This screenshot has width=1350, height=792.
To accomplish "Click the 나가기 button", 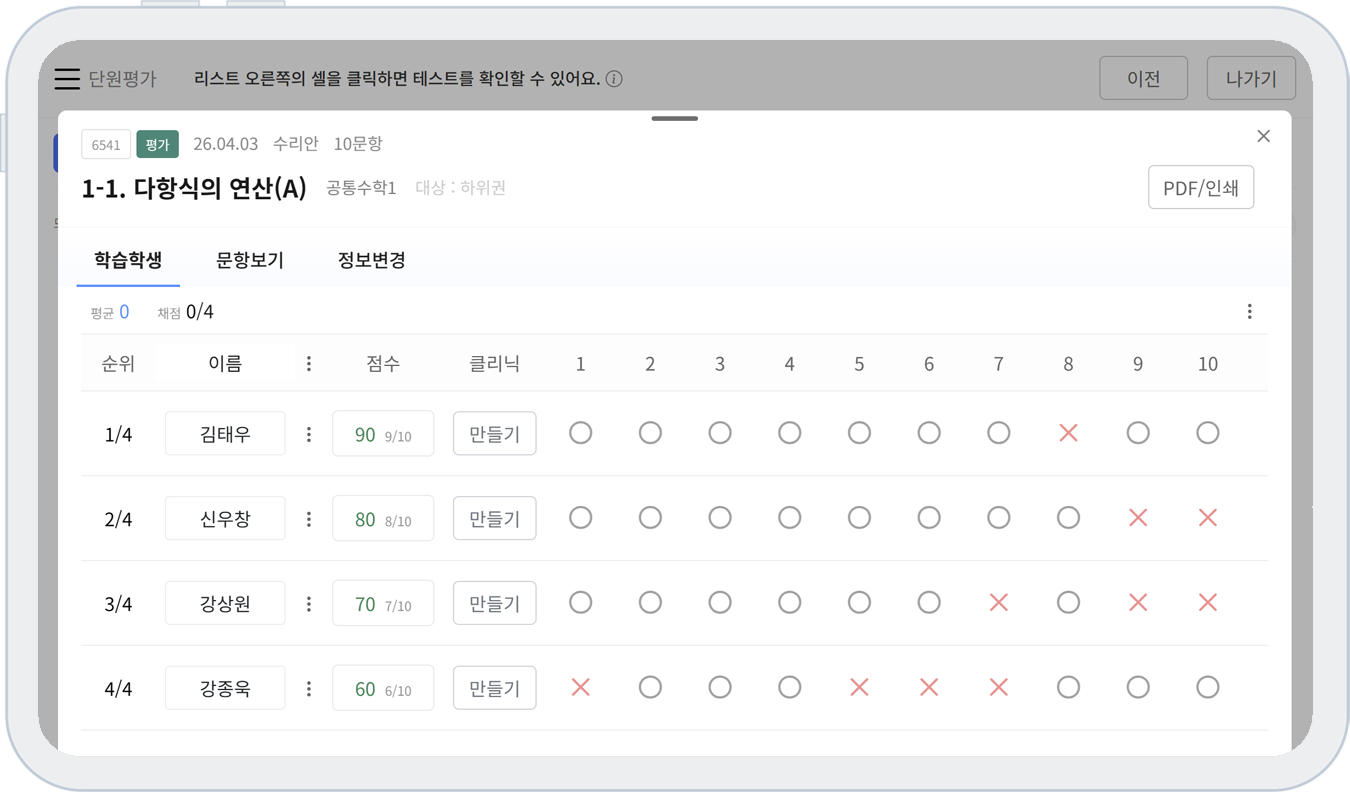I will point(1251,79).
